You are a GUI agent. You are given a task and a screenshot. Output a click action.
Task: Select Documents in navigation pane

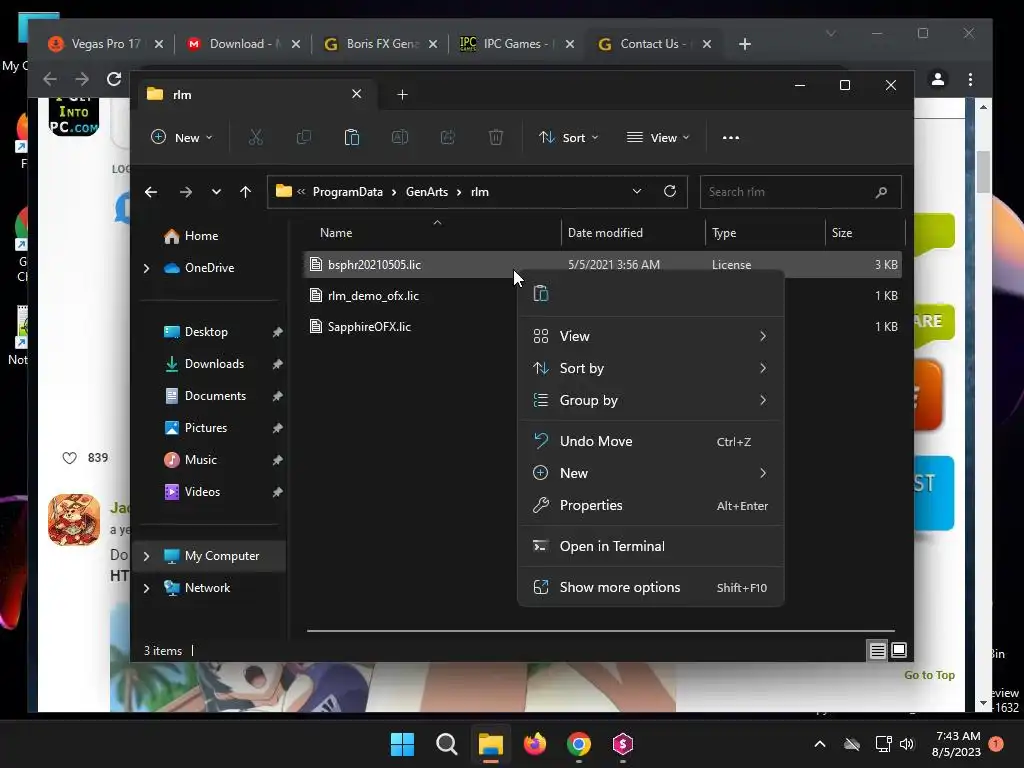click(x=213, y=396)
